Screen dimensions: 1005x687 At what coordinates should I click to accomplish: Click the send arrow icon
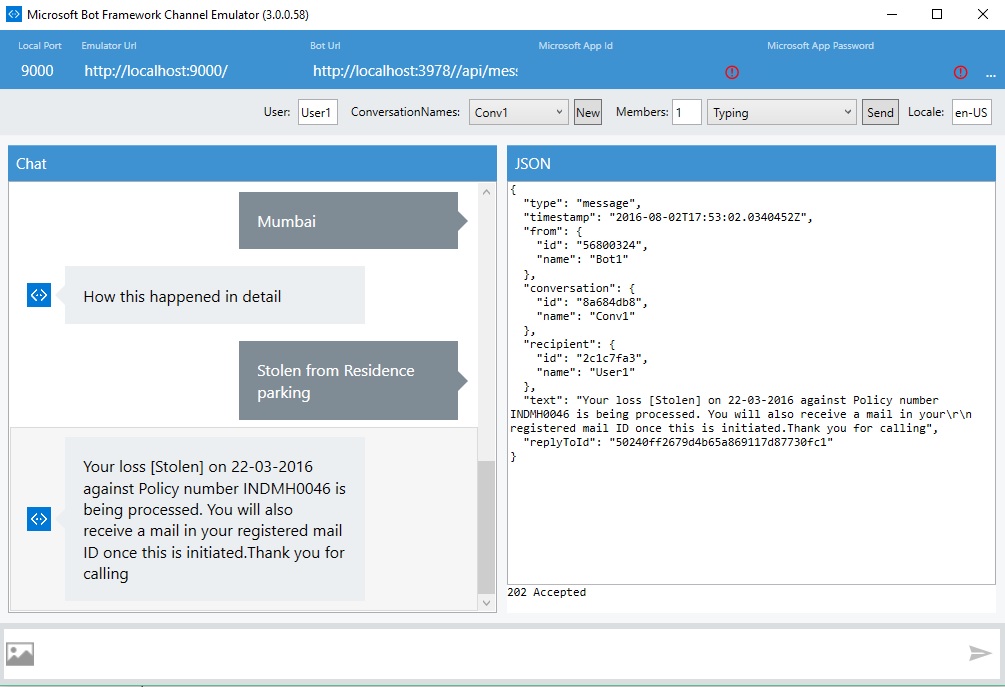tap(980, 653)
